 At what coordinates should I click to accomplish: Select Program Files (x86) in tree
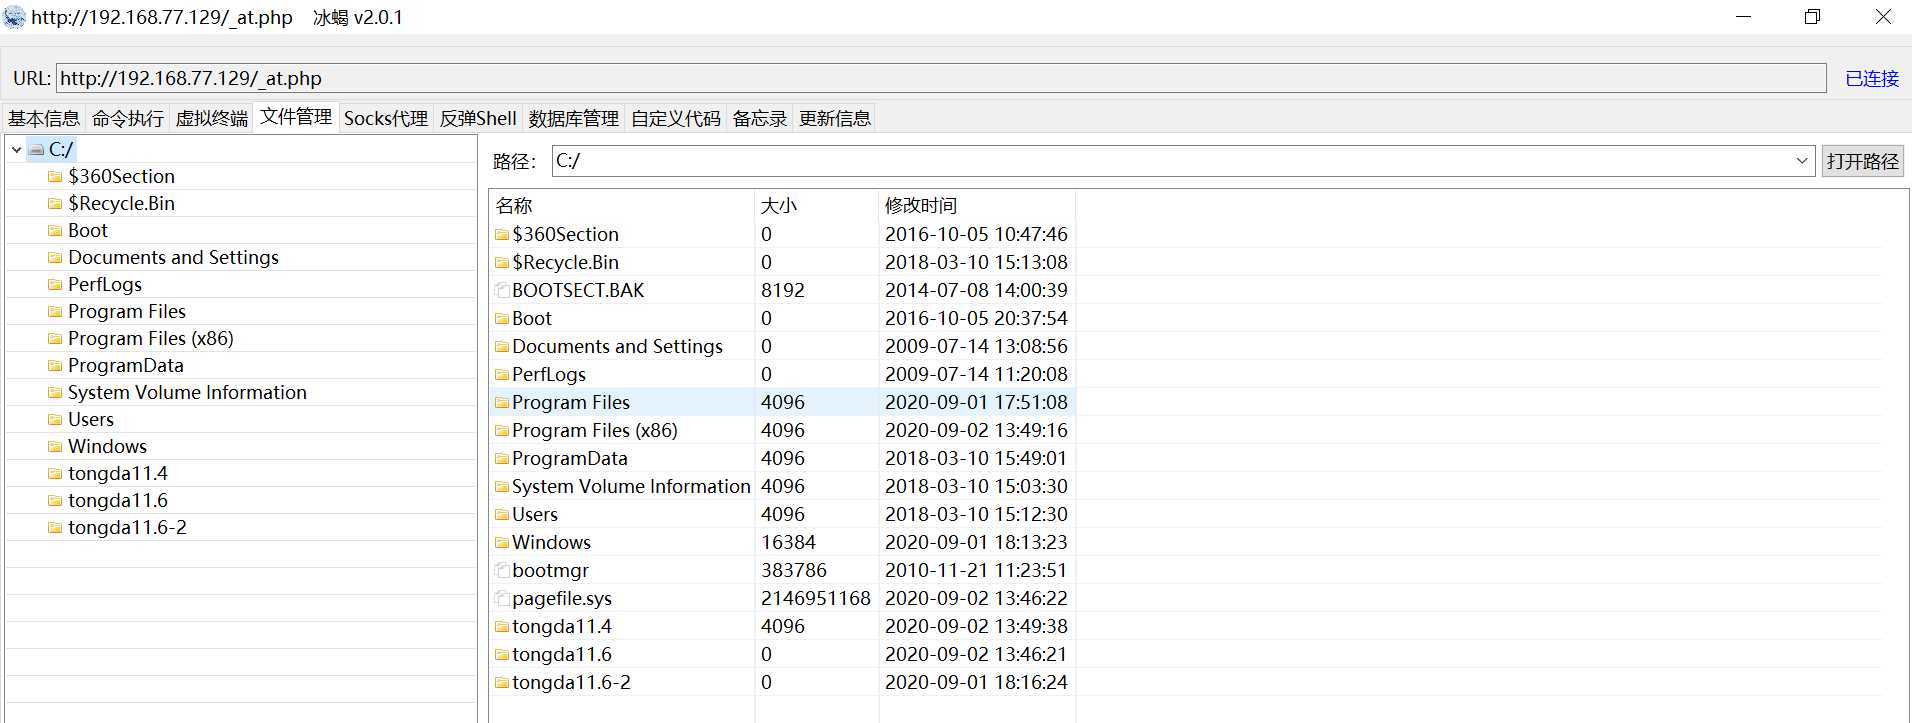[x=151, y=338]
